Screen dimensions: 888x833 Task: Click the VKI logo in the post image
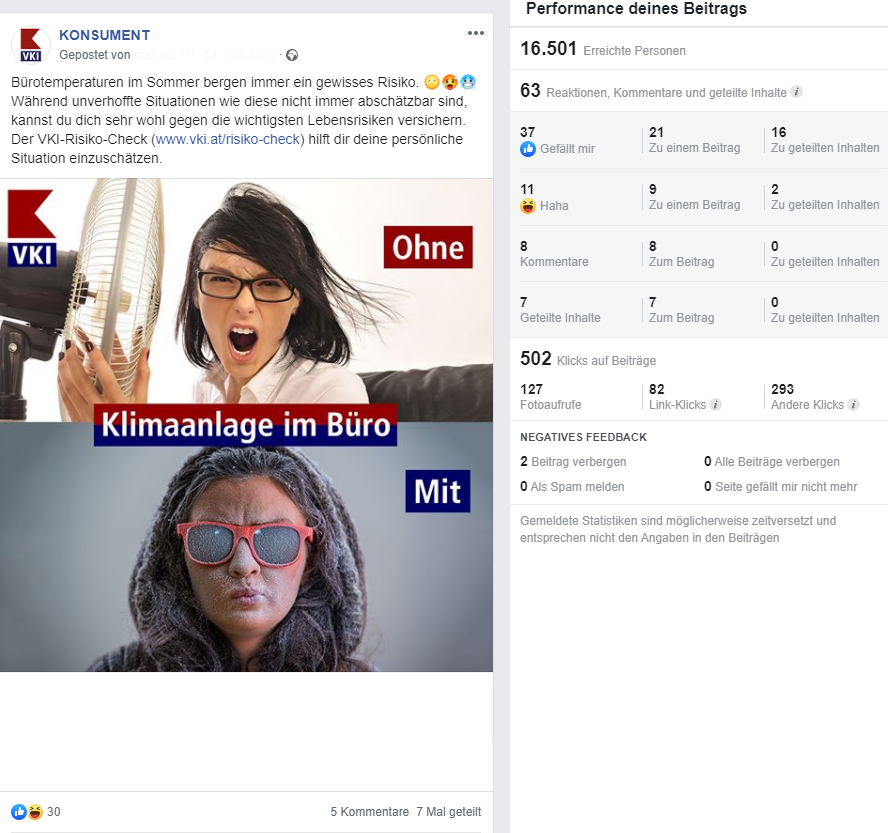(x=32, y=228)
